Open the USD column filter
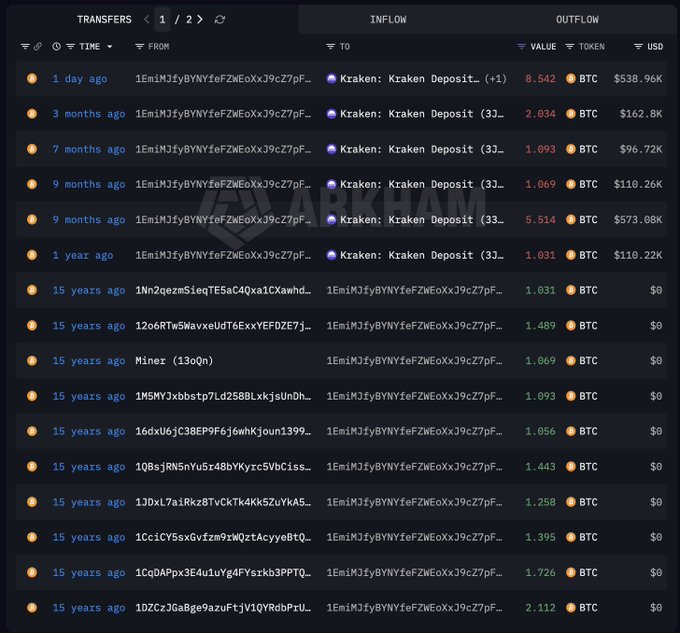The height and width of the screenshot is (633, 680). pos(638,46)
